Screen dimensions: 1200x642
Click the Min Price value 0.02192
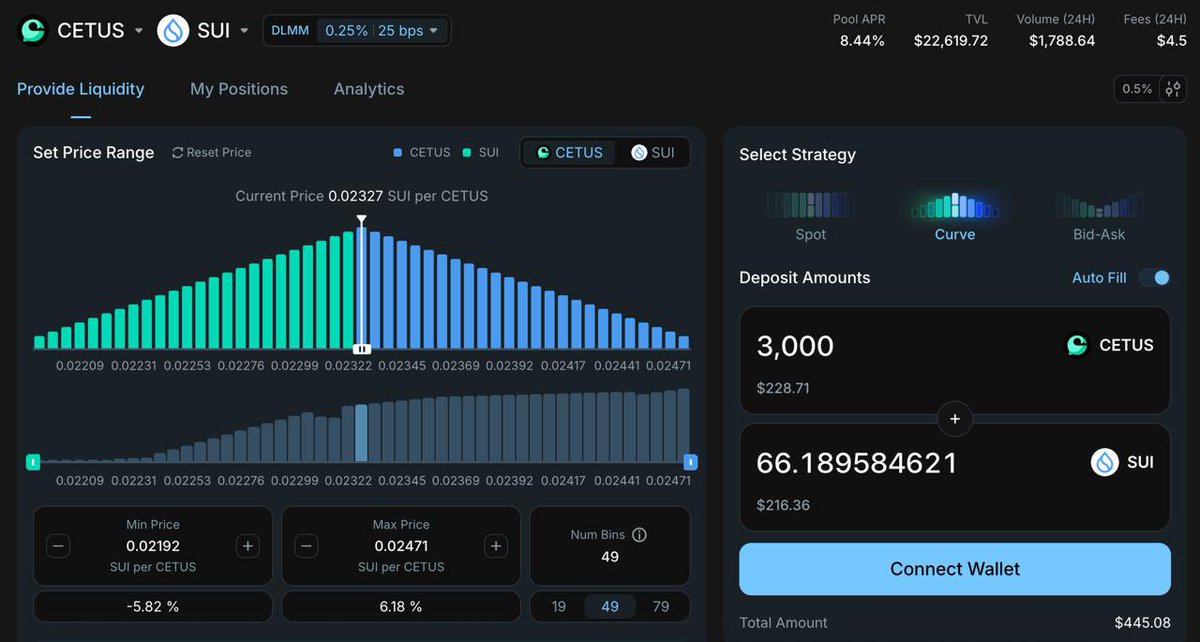point(153,546)
